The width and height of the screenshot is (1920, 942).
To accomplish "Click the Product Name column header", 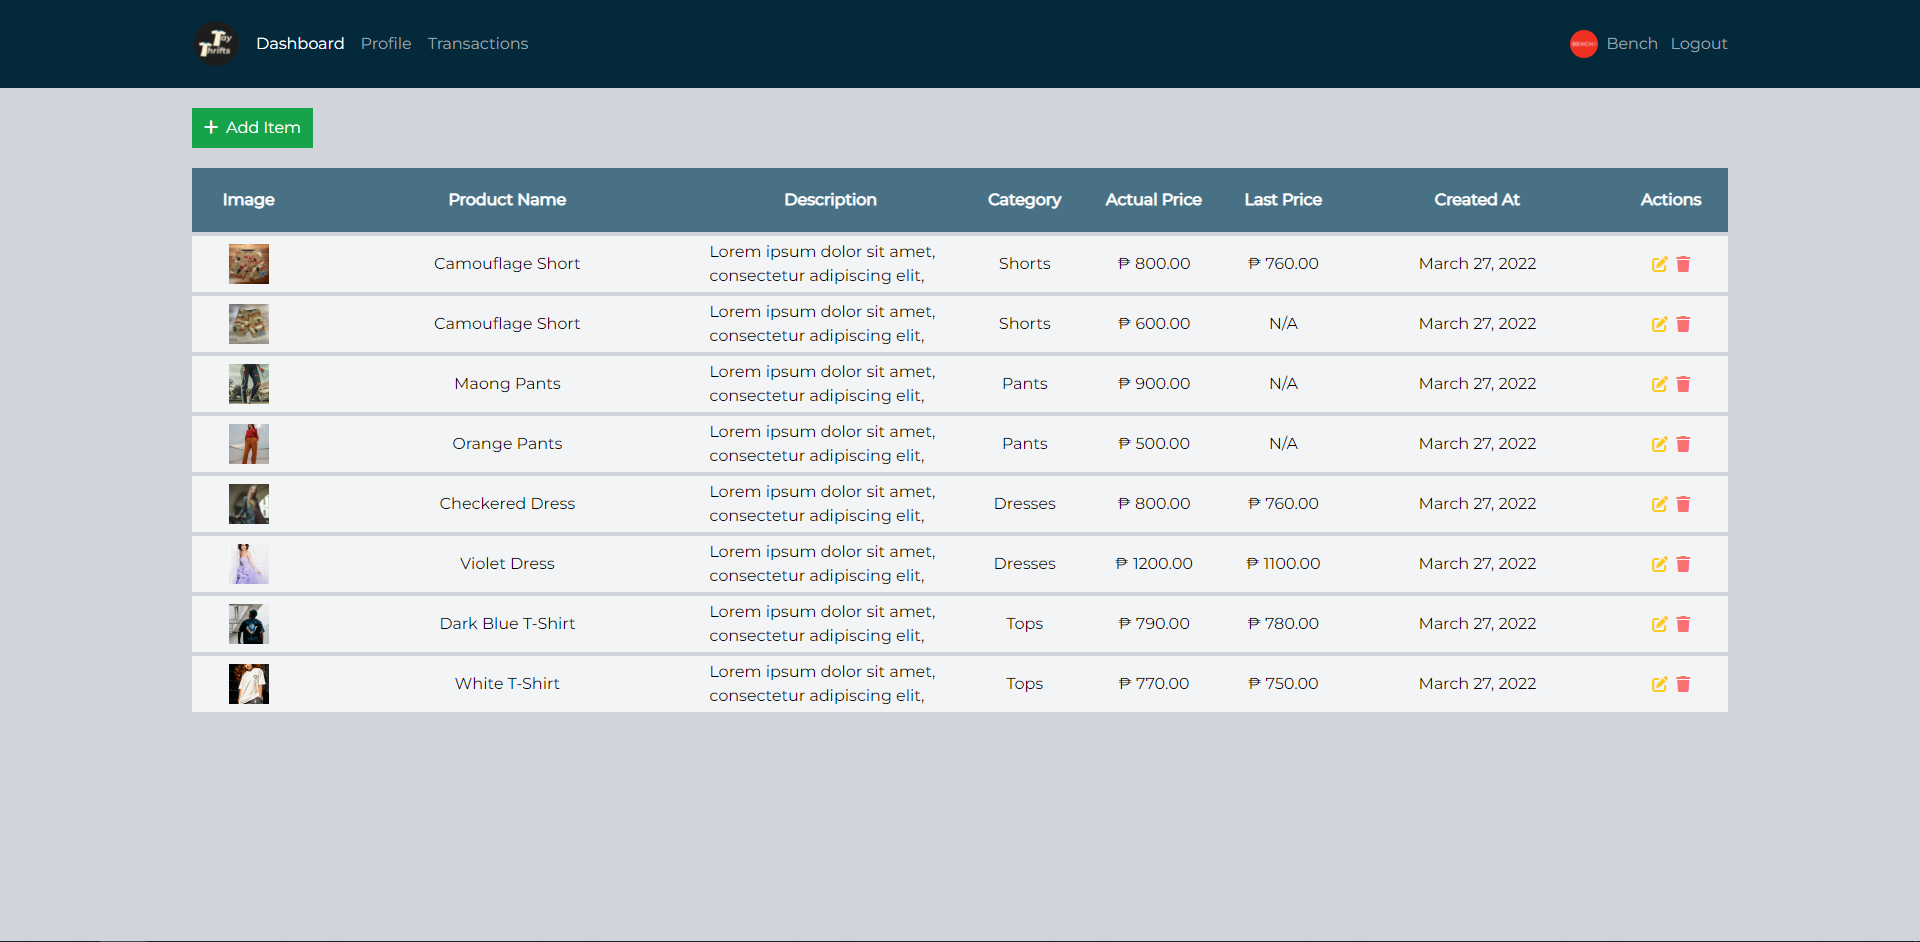I will (x=507, y=200).
